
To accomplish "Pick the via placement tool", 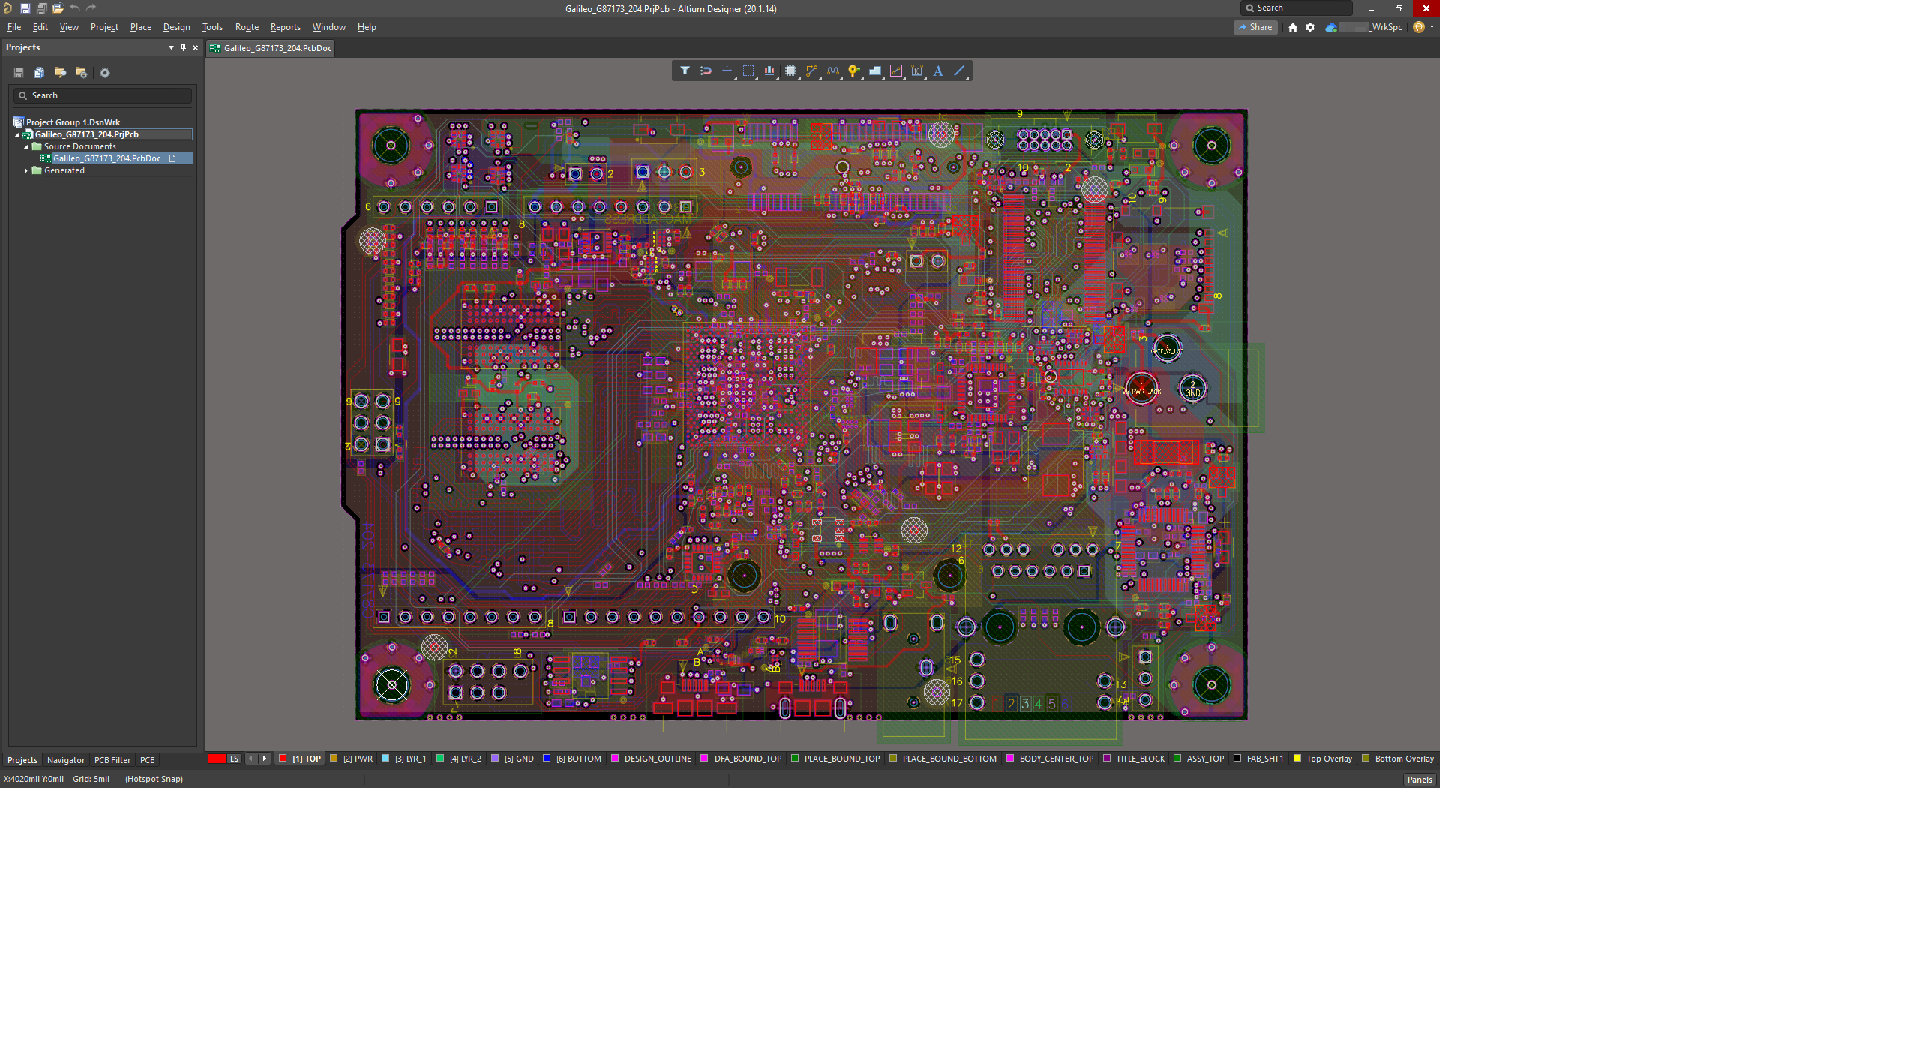I will [853, 71].
